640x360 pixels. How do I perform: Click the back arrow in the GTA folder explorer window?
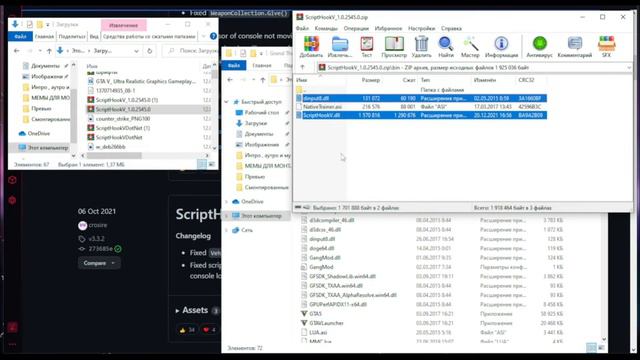pos(230,80)
